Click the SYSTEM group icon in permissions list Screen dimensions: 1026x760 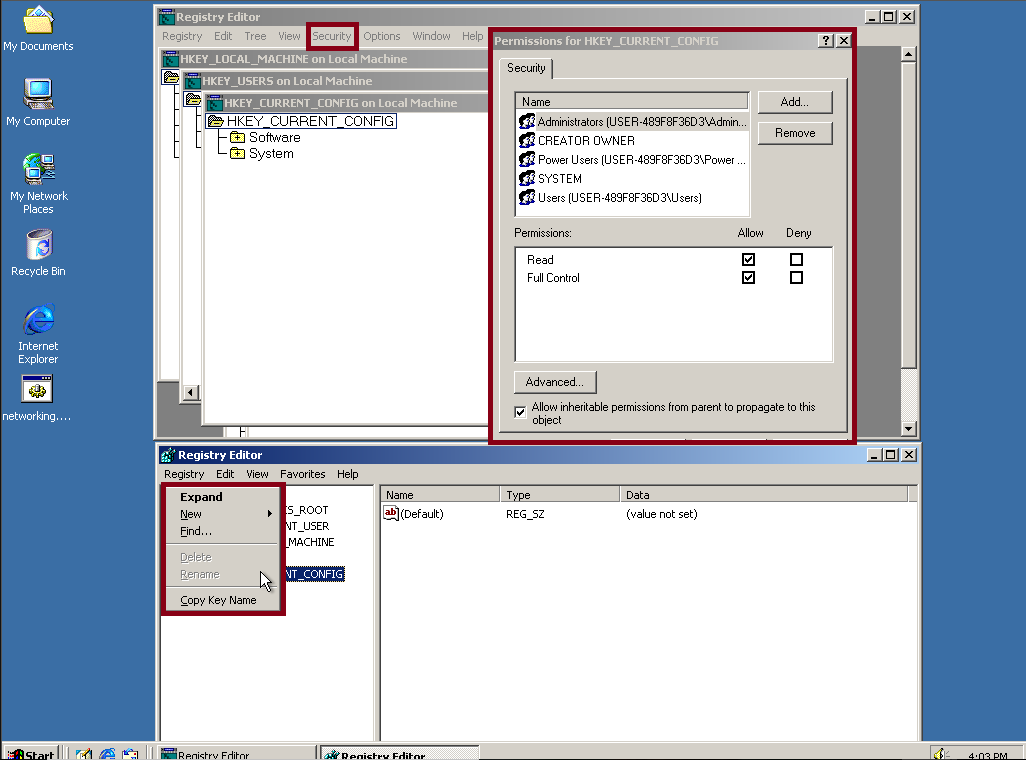tap(527, 178)
